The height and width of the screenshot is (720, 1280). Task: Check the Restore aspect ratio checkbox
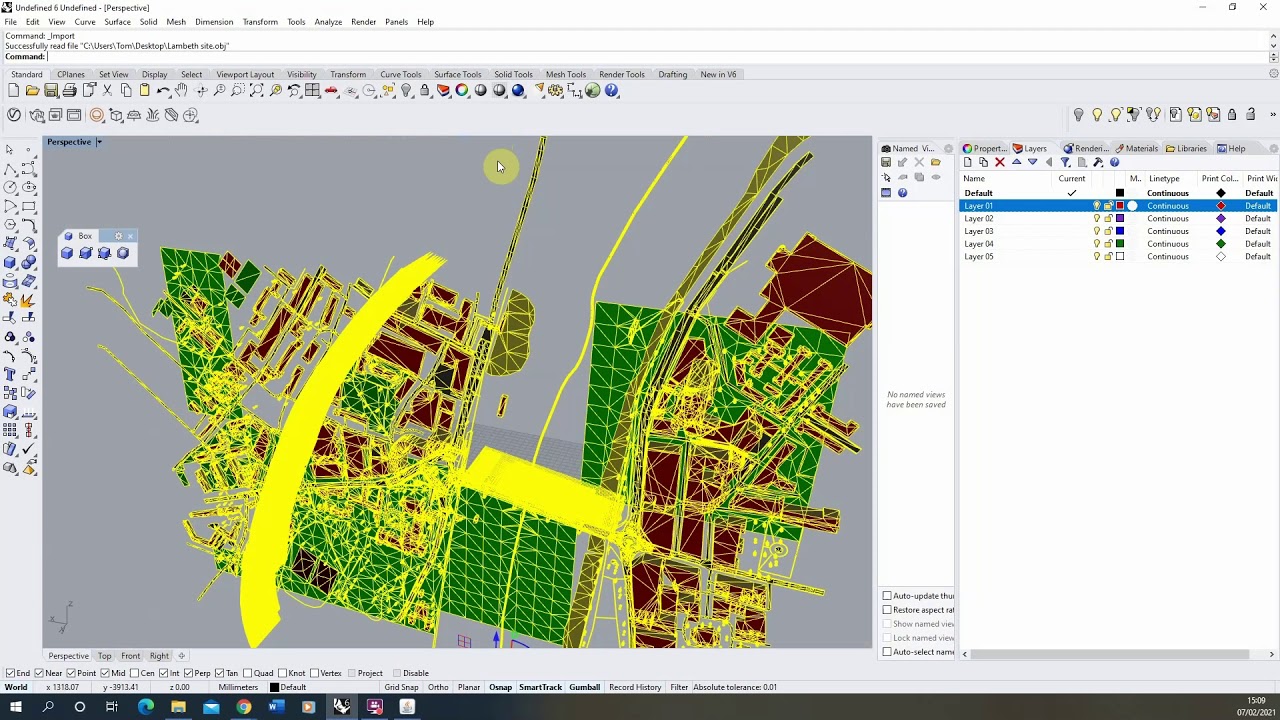click(x=887, y=610)
